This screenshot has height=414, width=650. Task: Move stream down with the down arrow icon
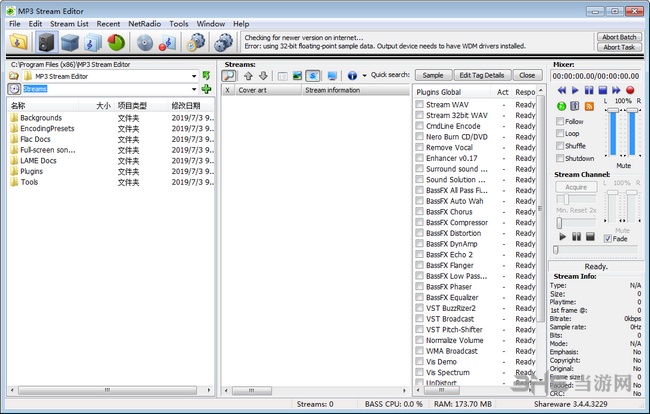pos(263,75)
